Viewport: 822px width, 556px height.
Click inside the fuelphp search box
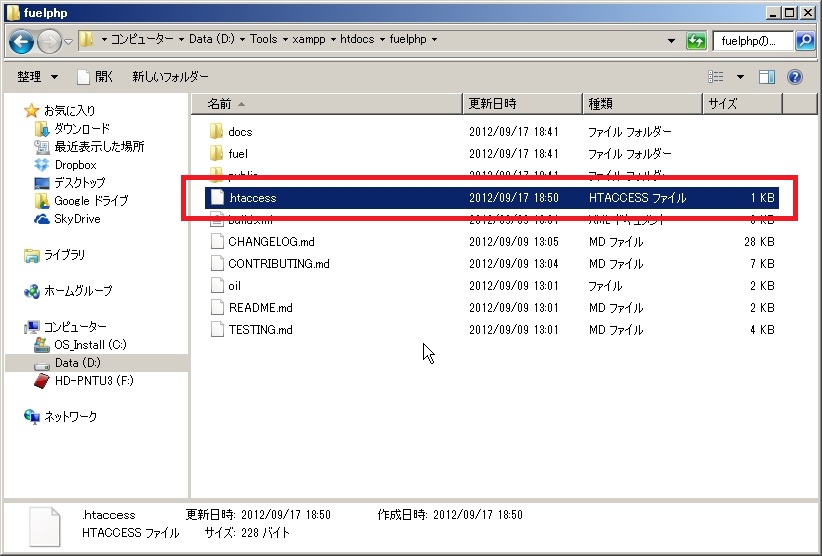[753, 40]
